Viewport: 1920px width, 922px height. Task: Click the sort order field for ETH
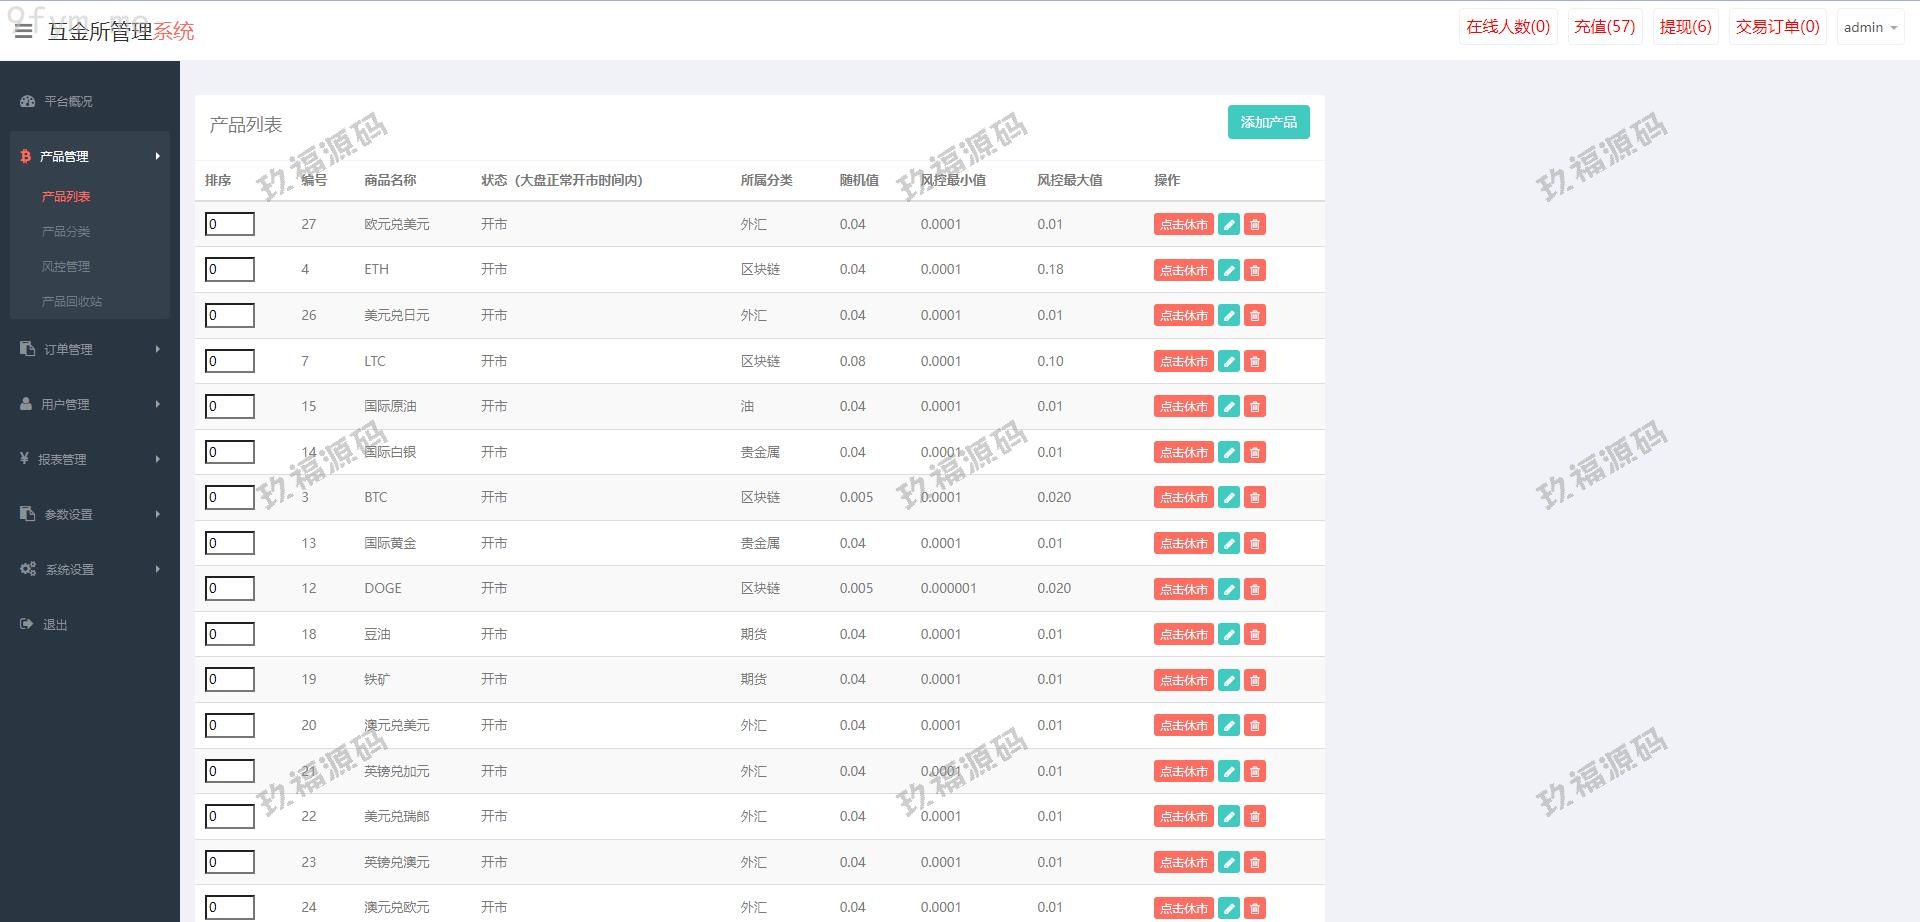click(x=230, y=270)
